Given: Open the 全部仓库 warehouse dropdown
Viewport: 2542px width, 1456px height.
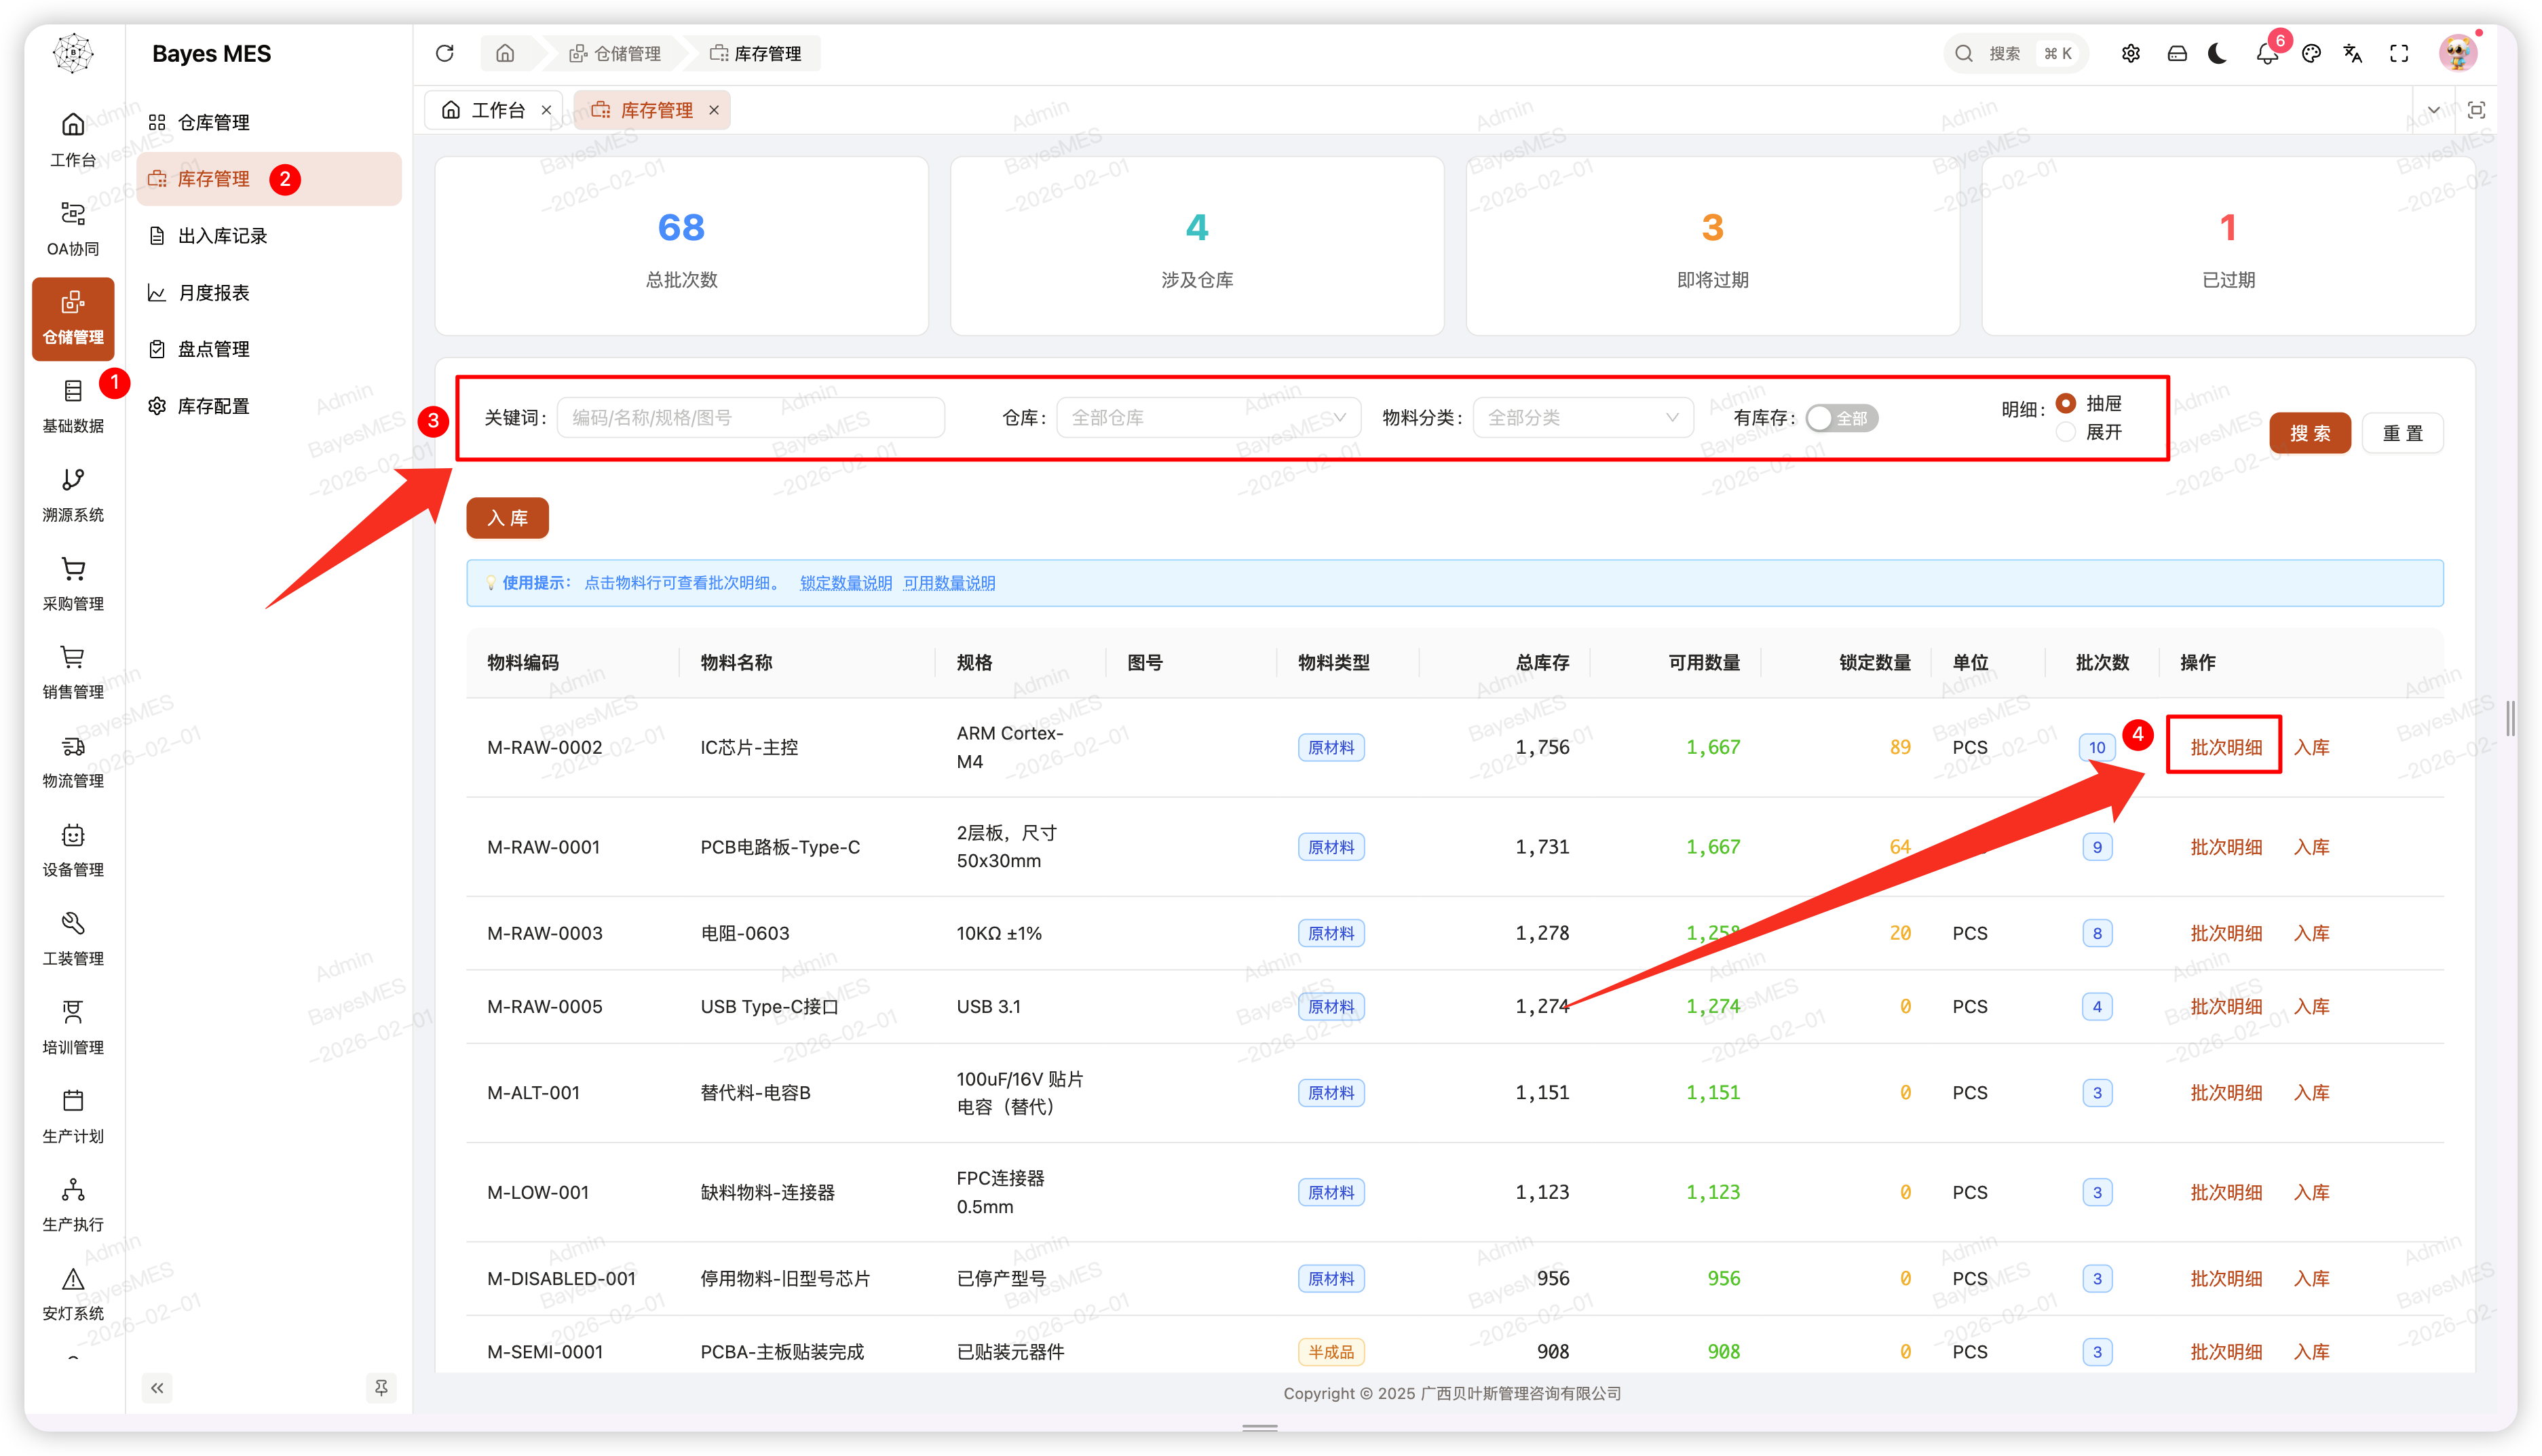Looking at the screenshot, I should [x=1208, y=418].
